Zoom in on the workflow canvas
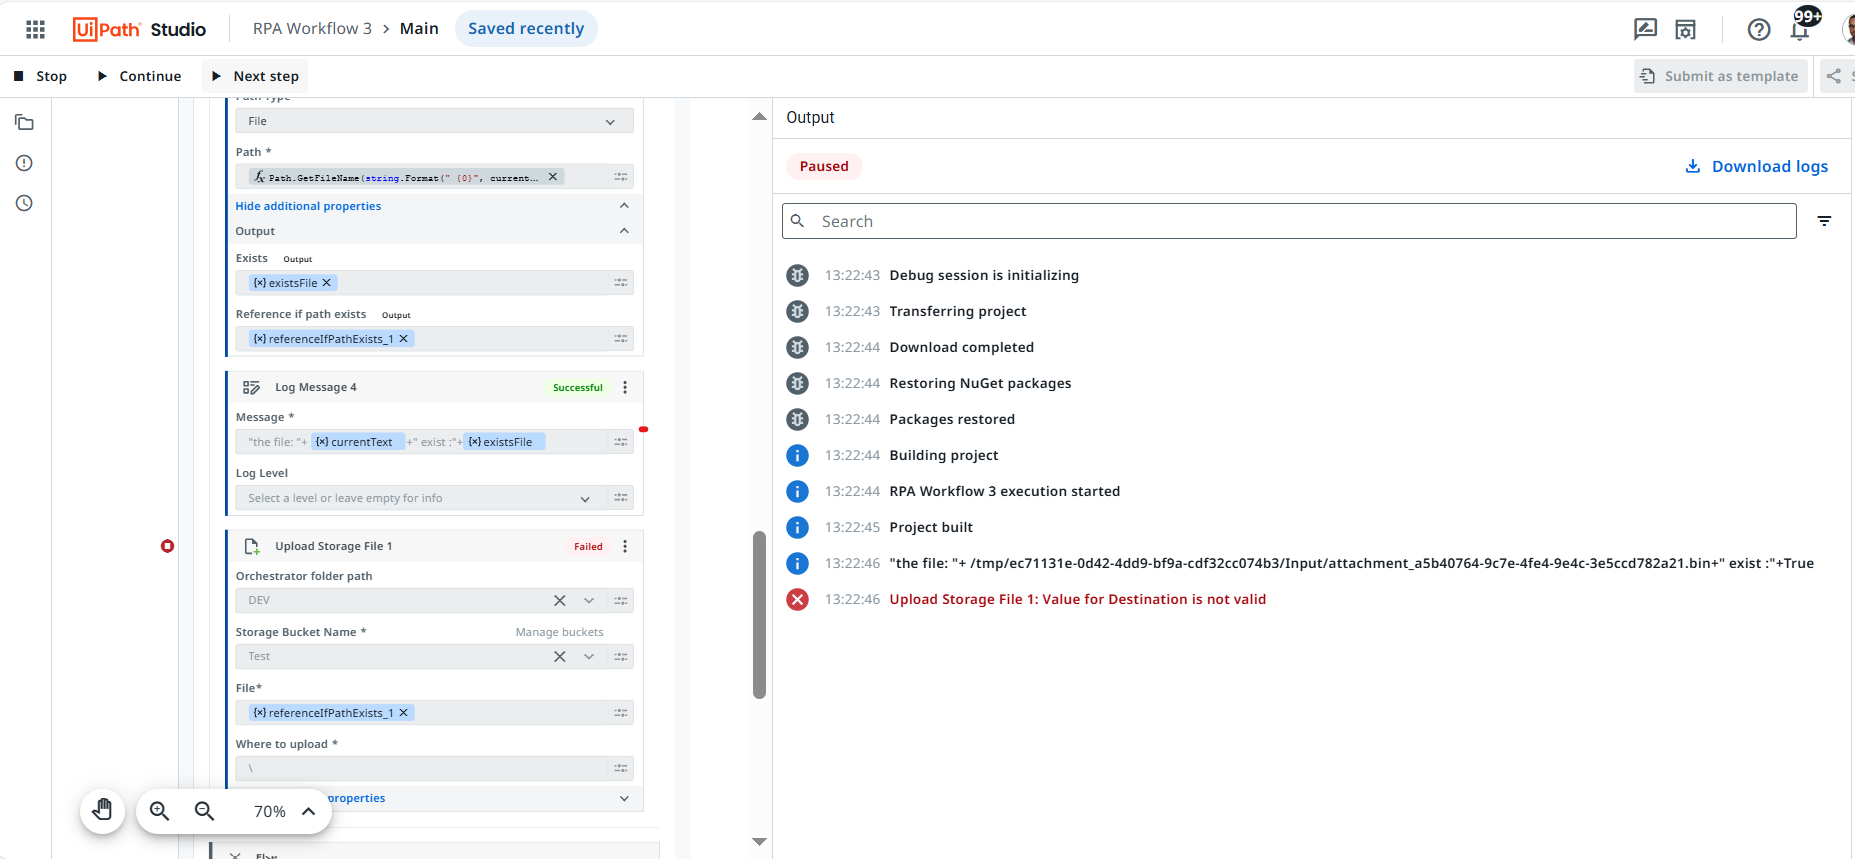Screen dimensions: 1855x859 [x=160, y=811]
